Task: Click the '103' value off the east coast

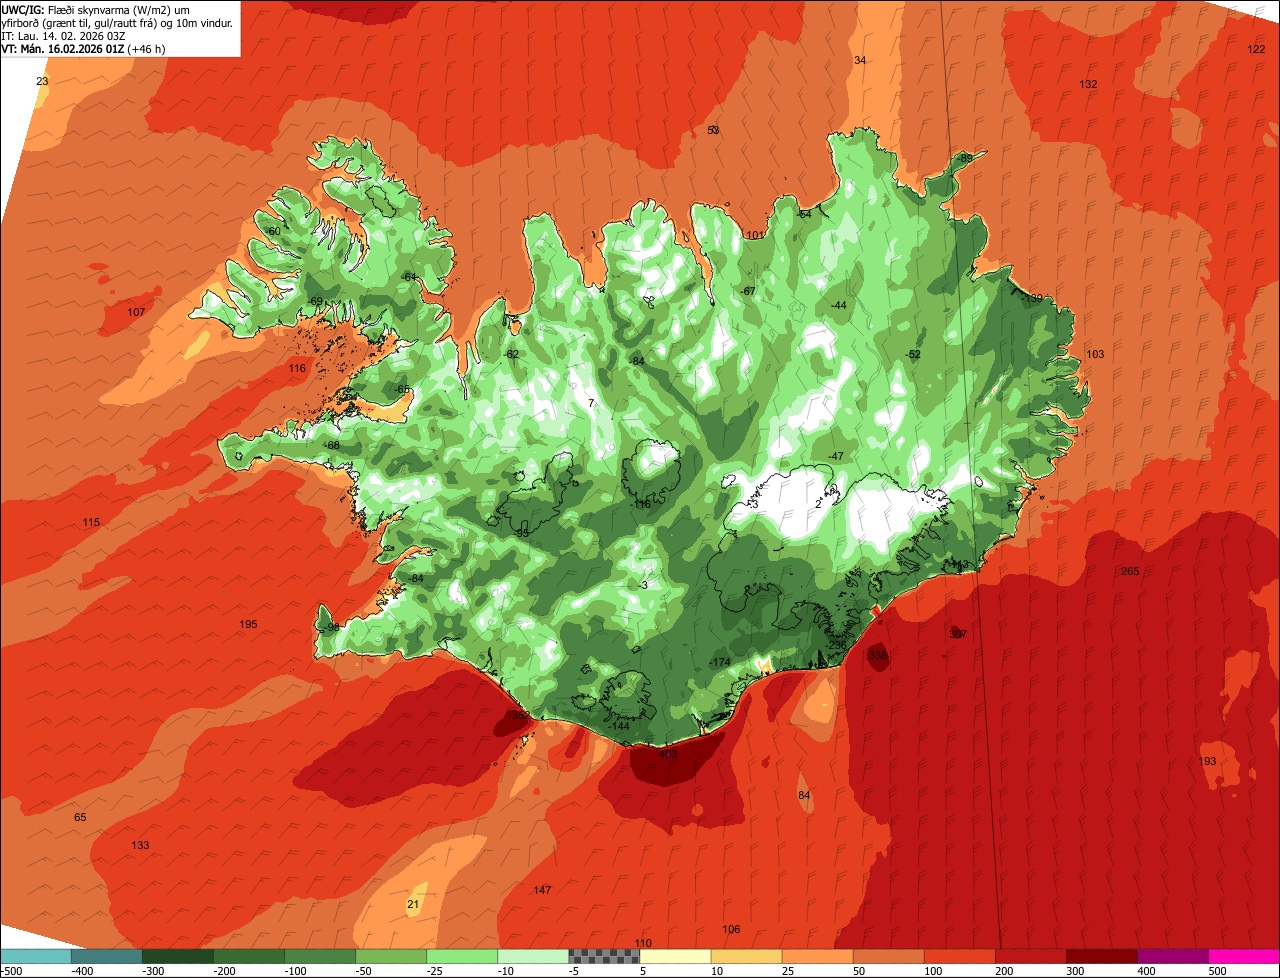Action: pyautogui.click(x=1095, y=354)
